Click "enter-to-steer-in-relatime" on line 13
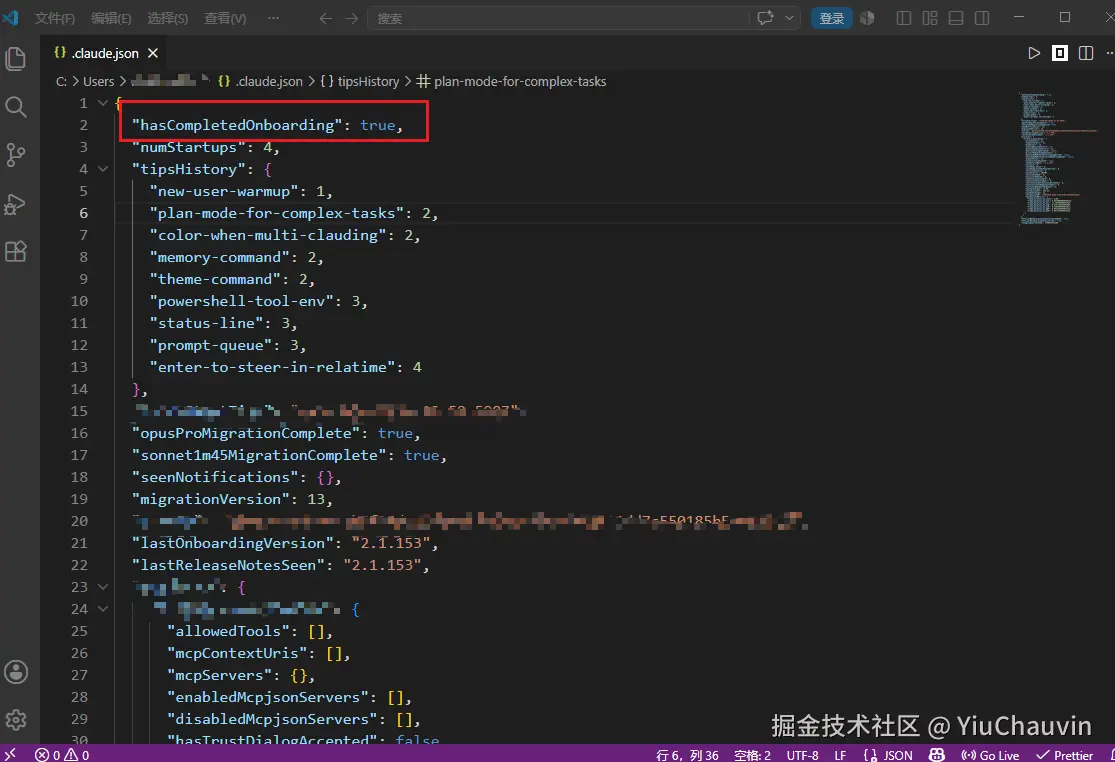The height and width of the screenshot is (762, 1115). 272,367
